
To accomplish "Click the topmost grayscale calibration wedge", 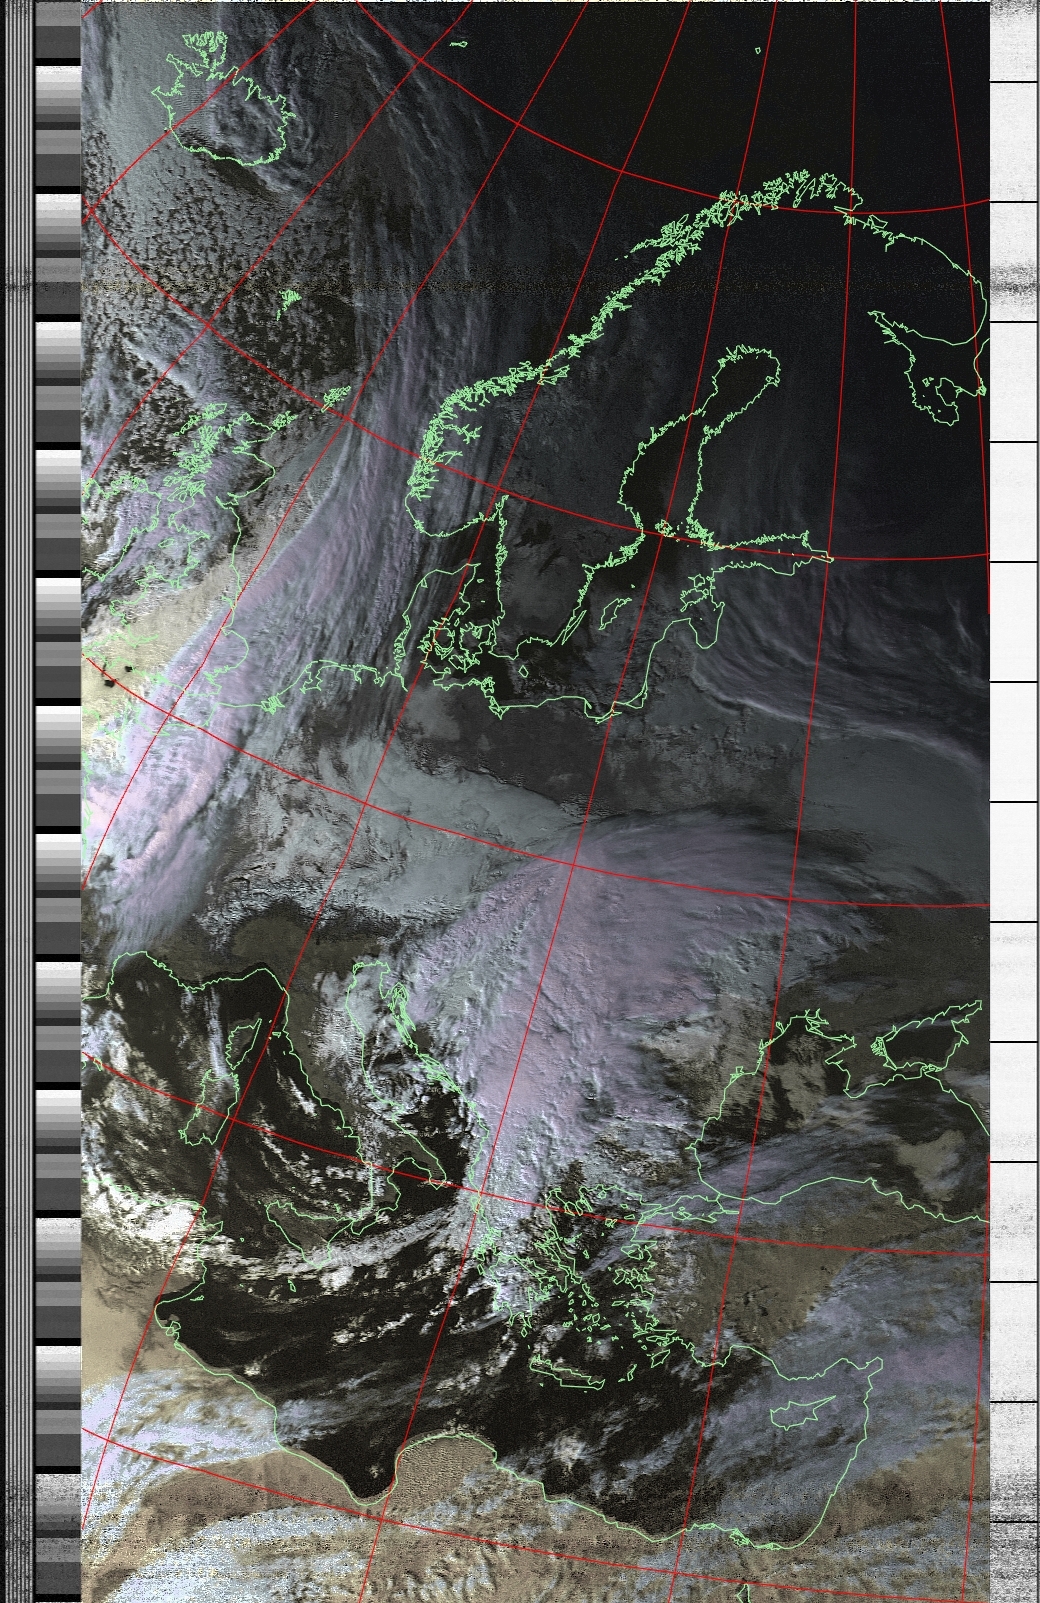I will [58, 42].
